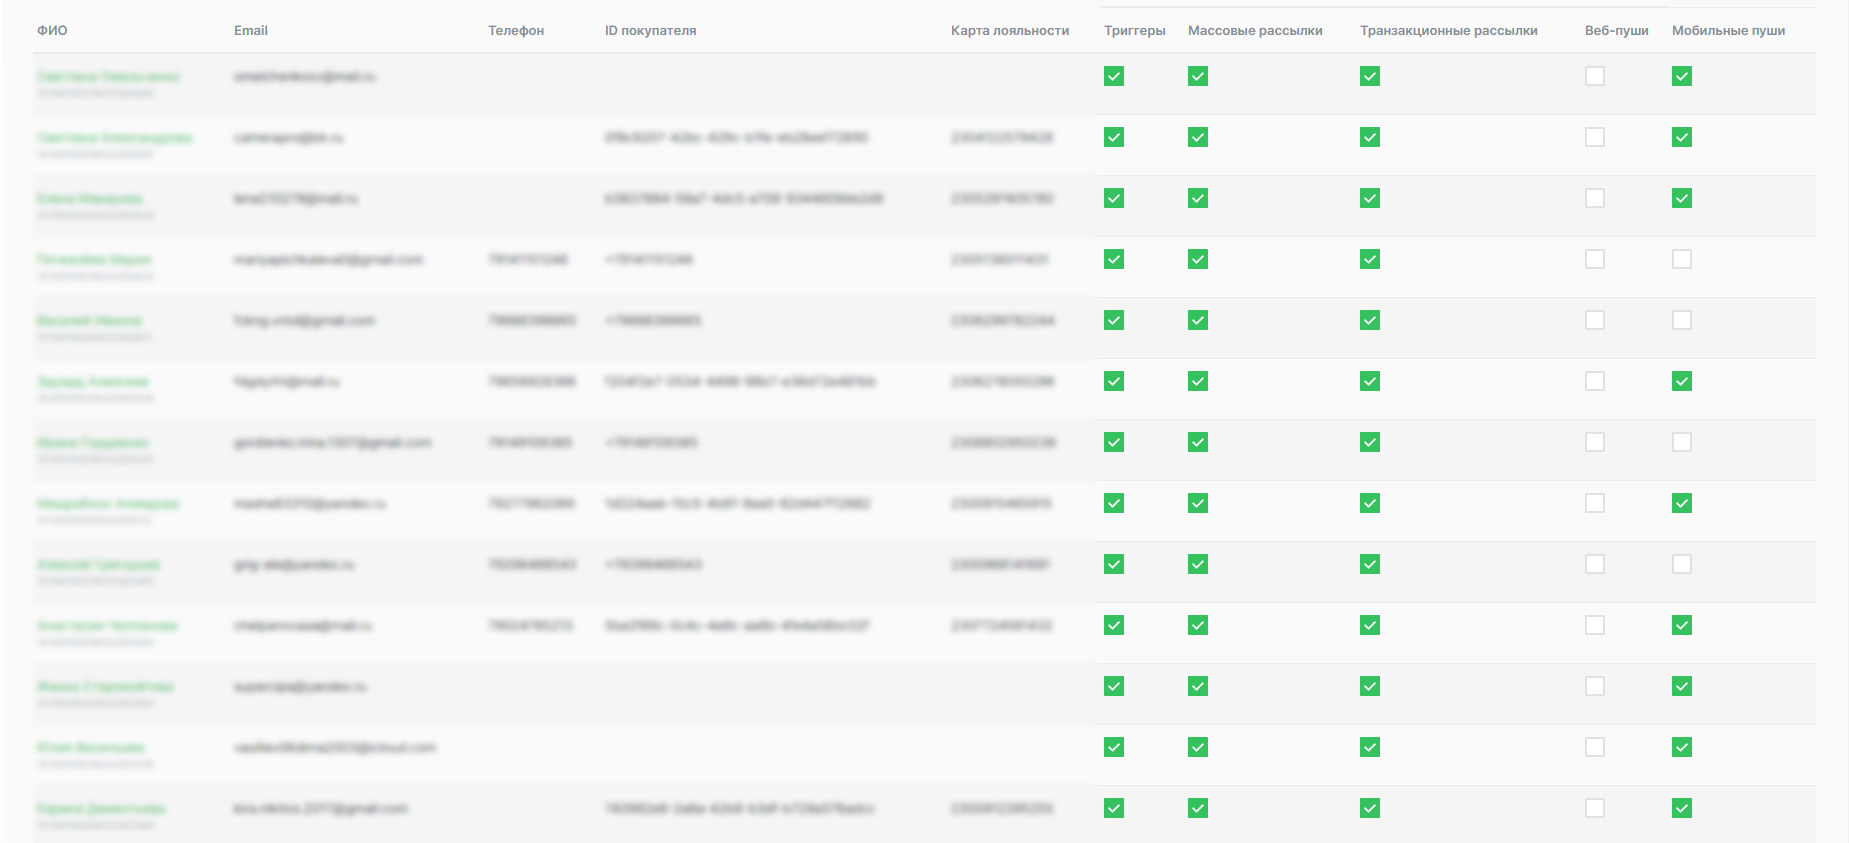
Task: Tick Мобильные пуши in the fifth row
Action: tap(1682, 320)
